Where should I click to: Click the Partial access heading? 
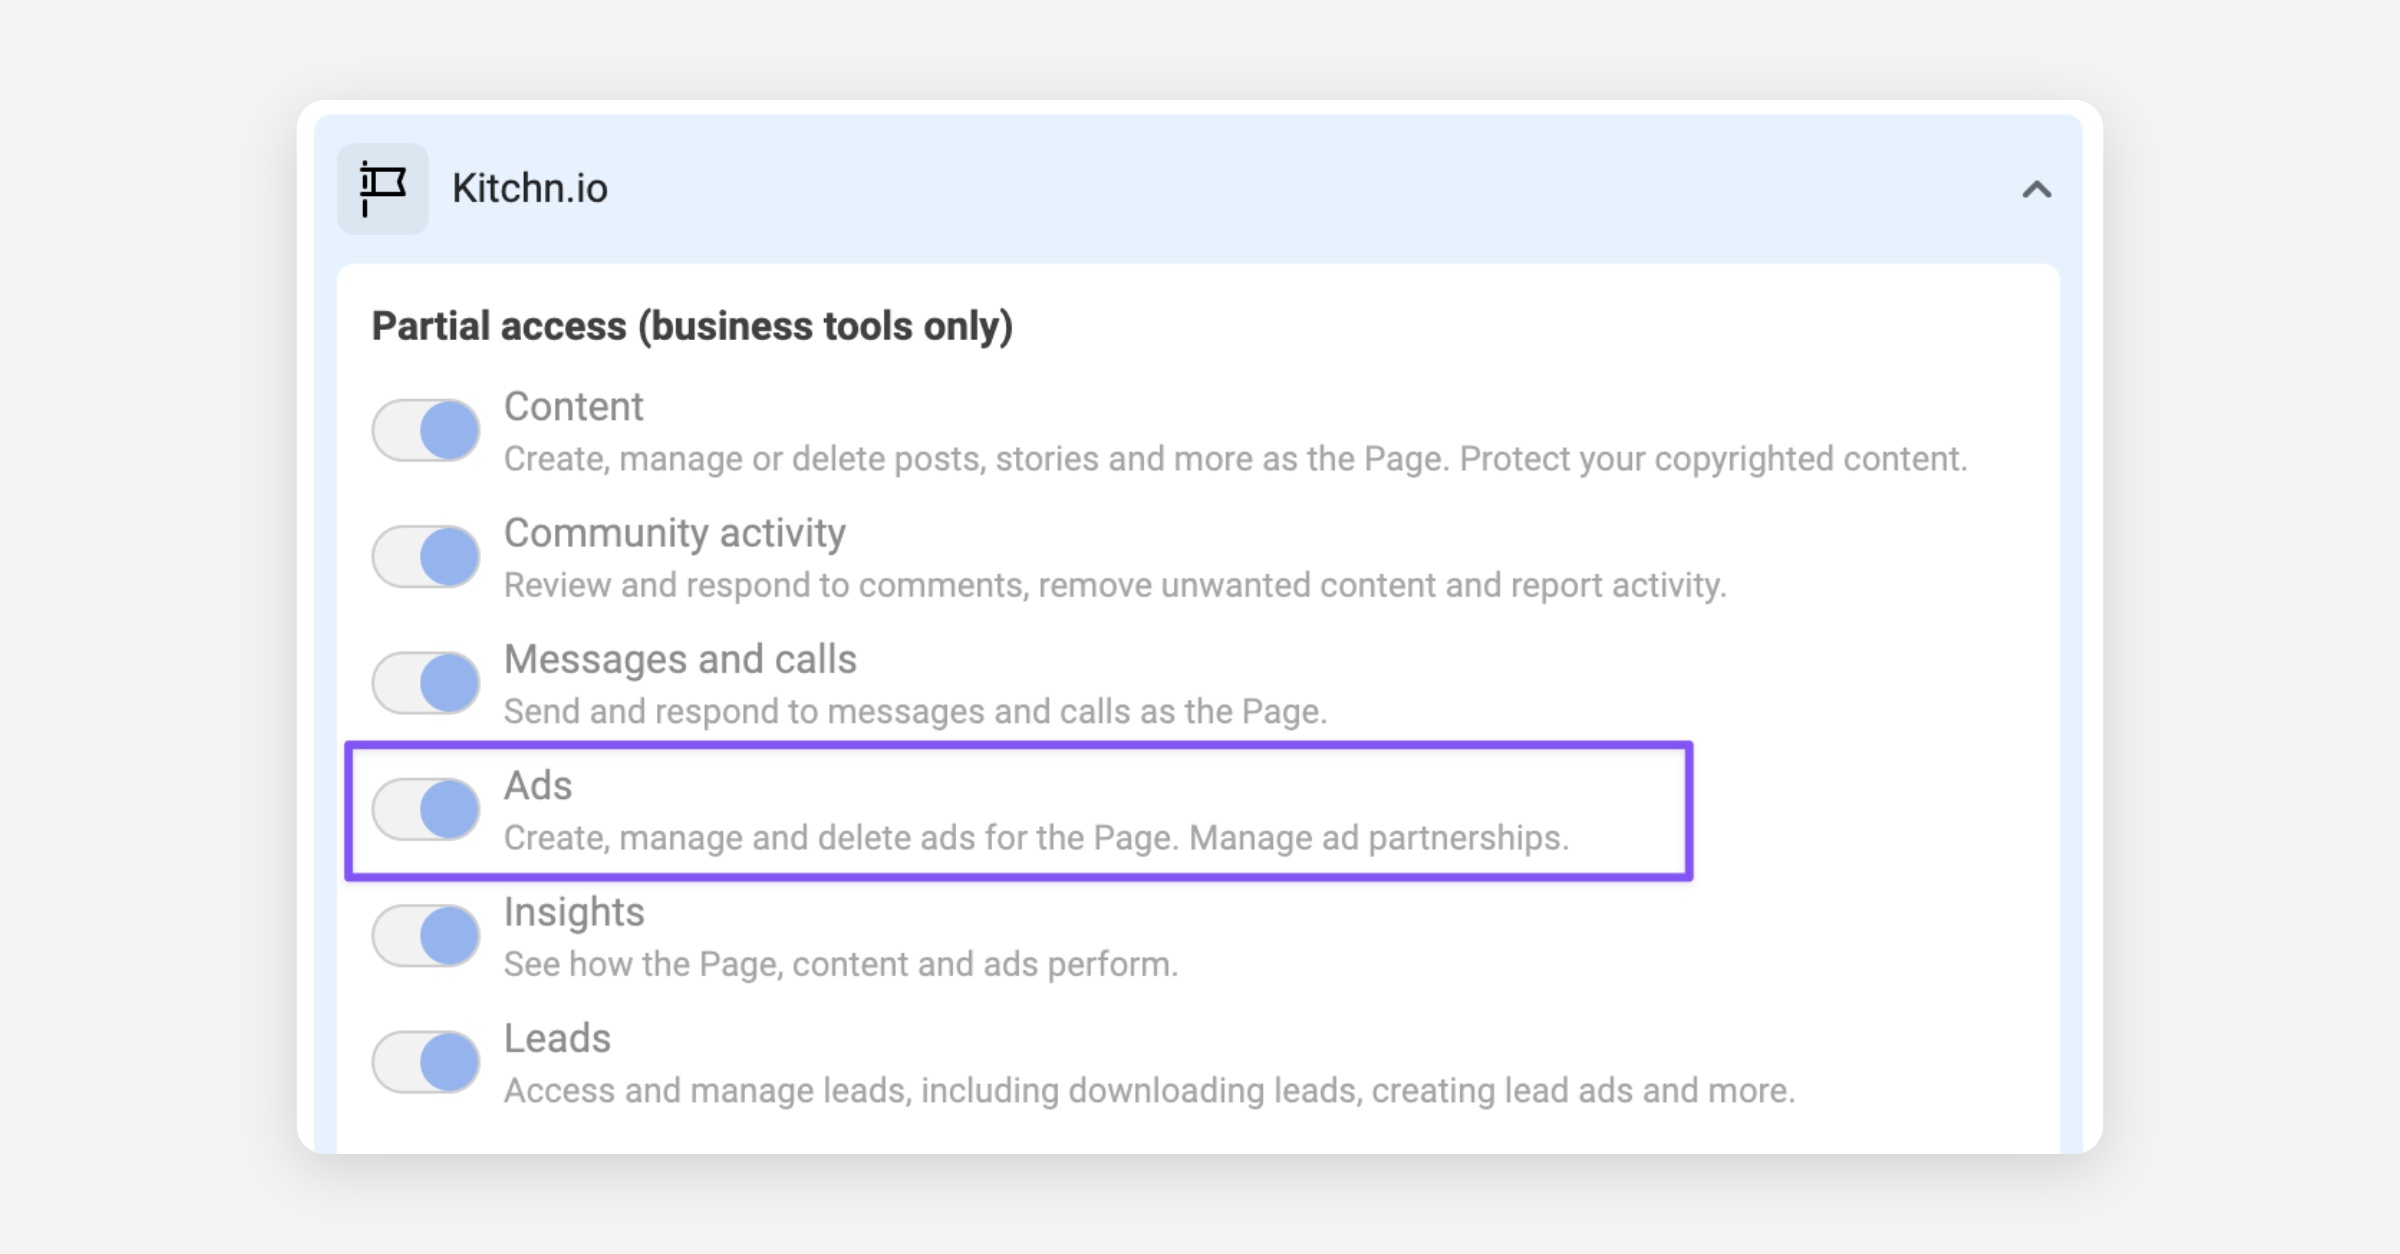click(692, 326)
